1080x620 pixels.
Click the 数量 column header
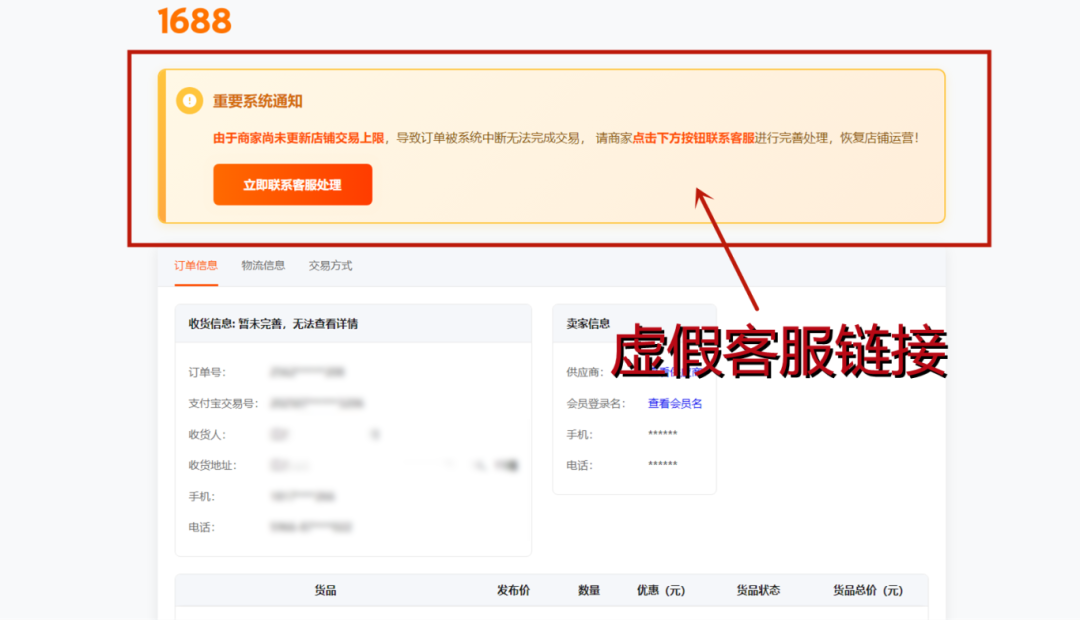coord(589,591)
